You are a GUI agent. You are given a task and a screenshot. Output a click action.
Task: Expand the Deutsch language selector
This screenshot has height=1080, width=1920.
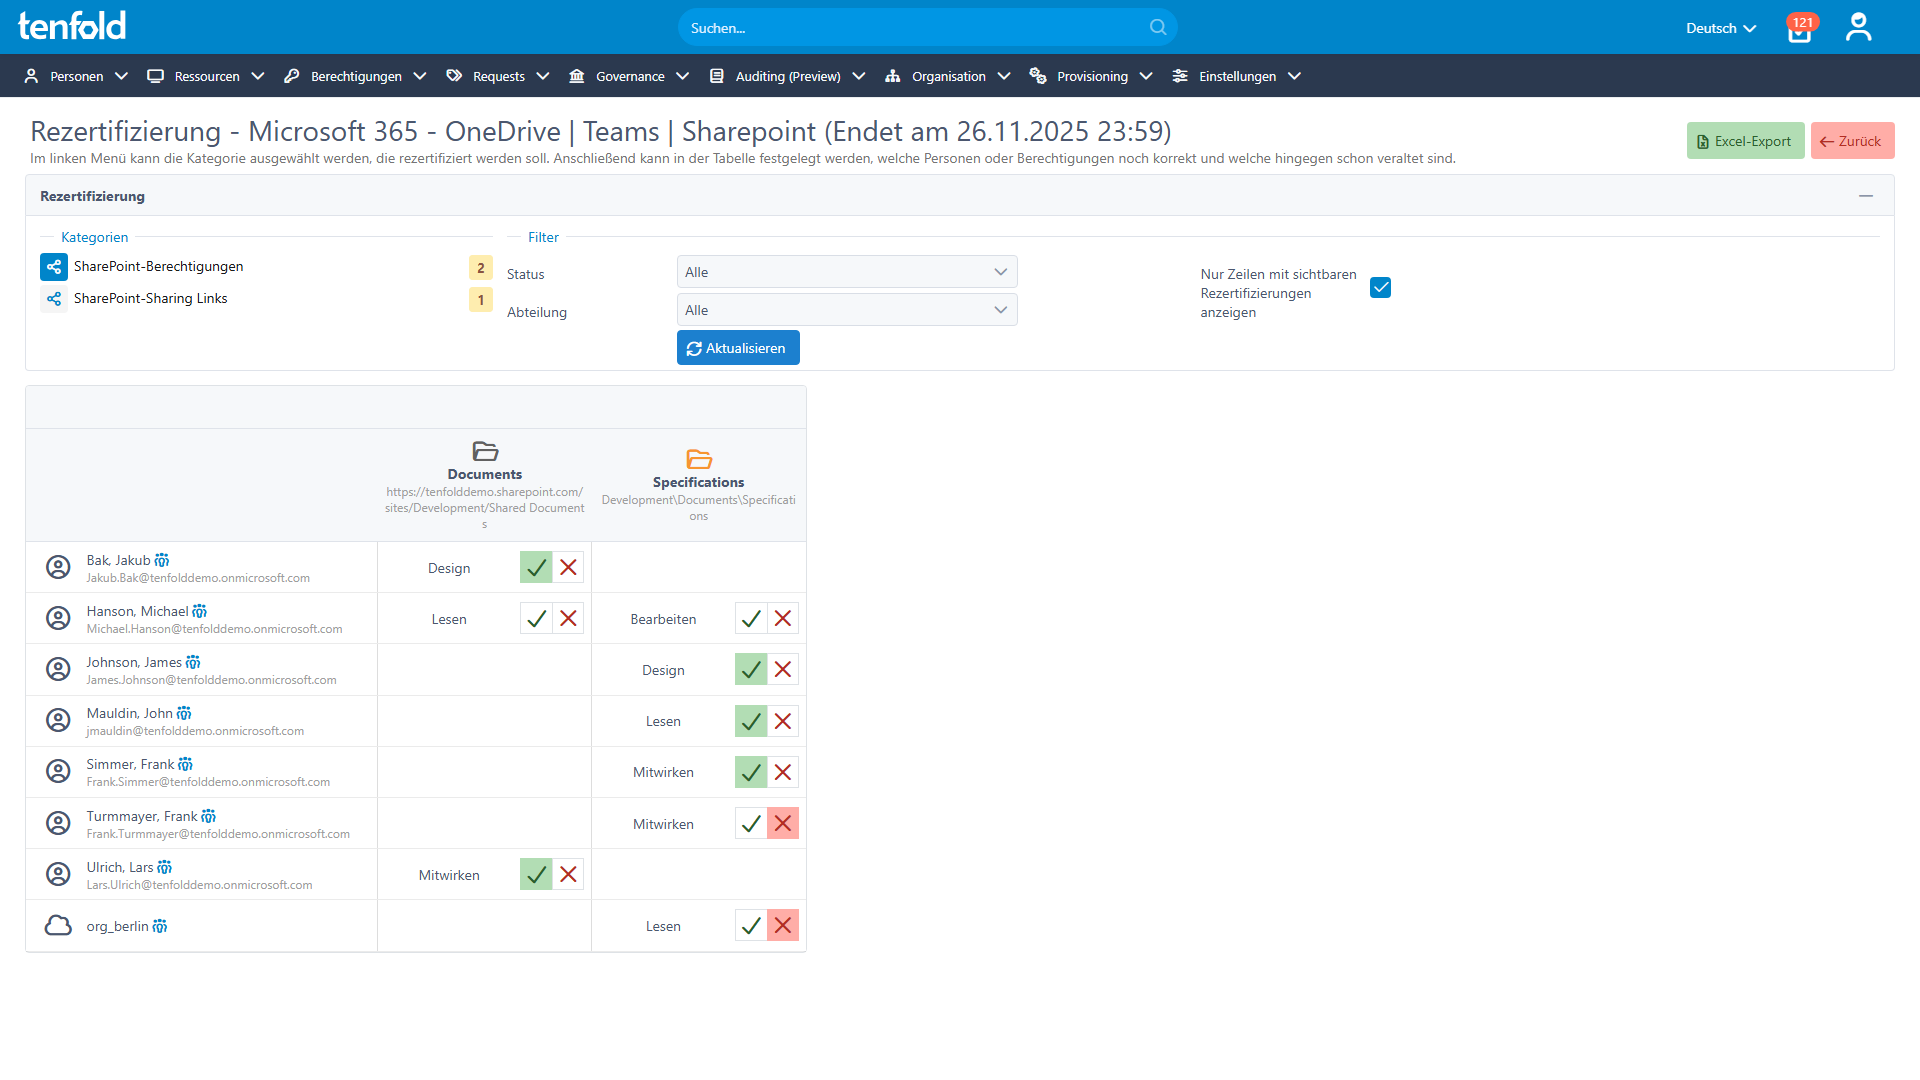tap(1719, 28)
